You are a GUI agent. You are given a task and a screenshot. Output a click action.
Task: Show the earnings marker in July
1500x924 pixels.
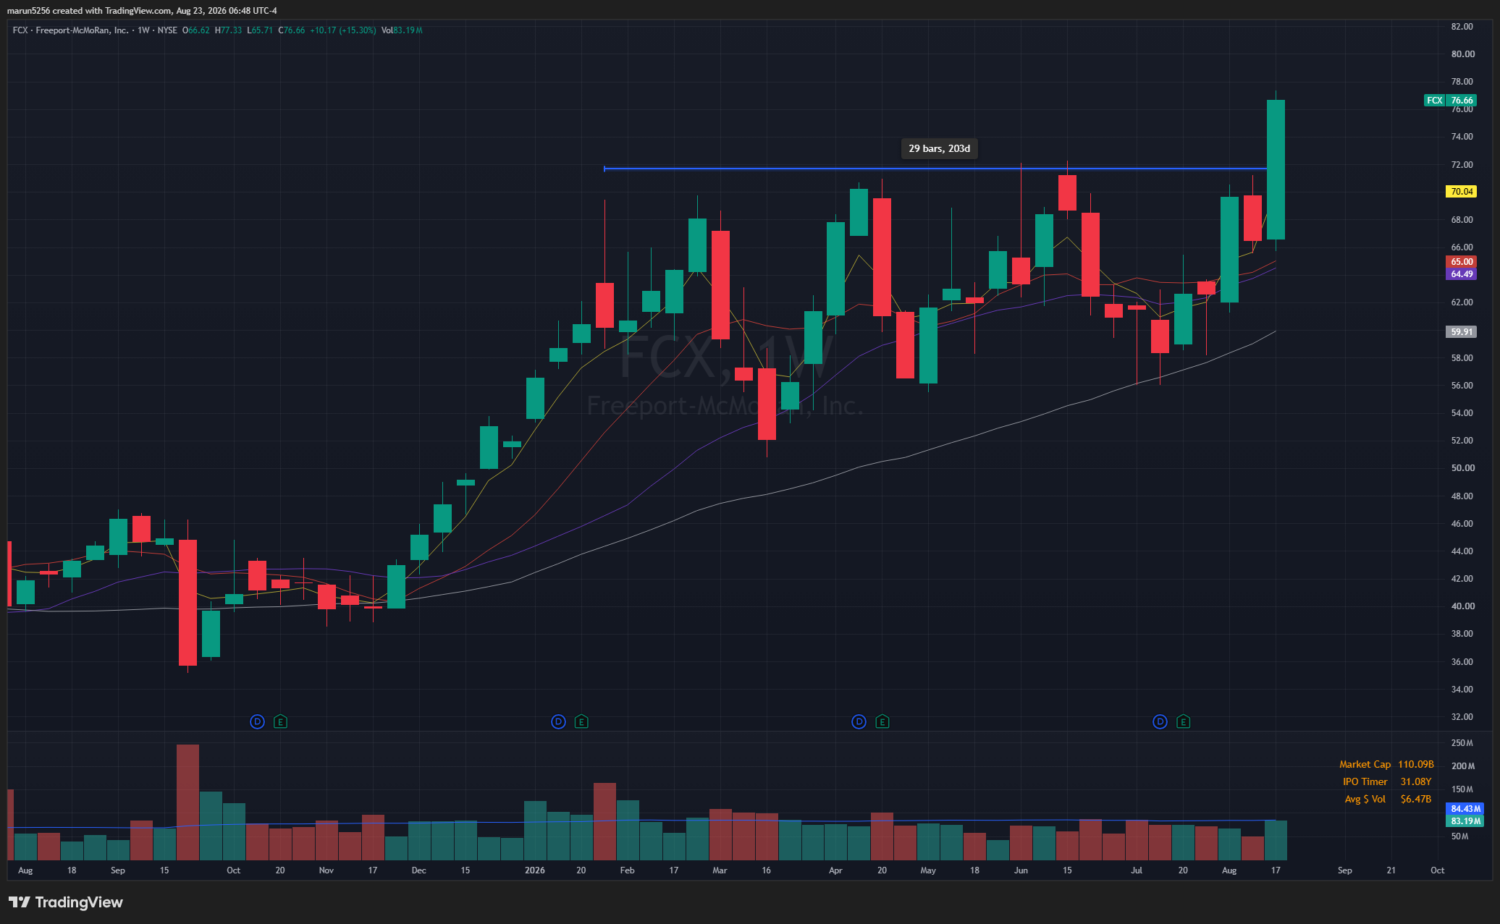click(x=1183, y=721)
